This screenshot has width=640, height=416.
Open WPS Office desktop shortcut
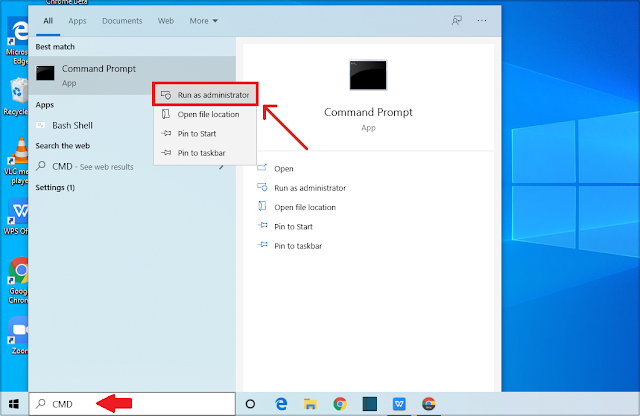[x=17, y=217]
